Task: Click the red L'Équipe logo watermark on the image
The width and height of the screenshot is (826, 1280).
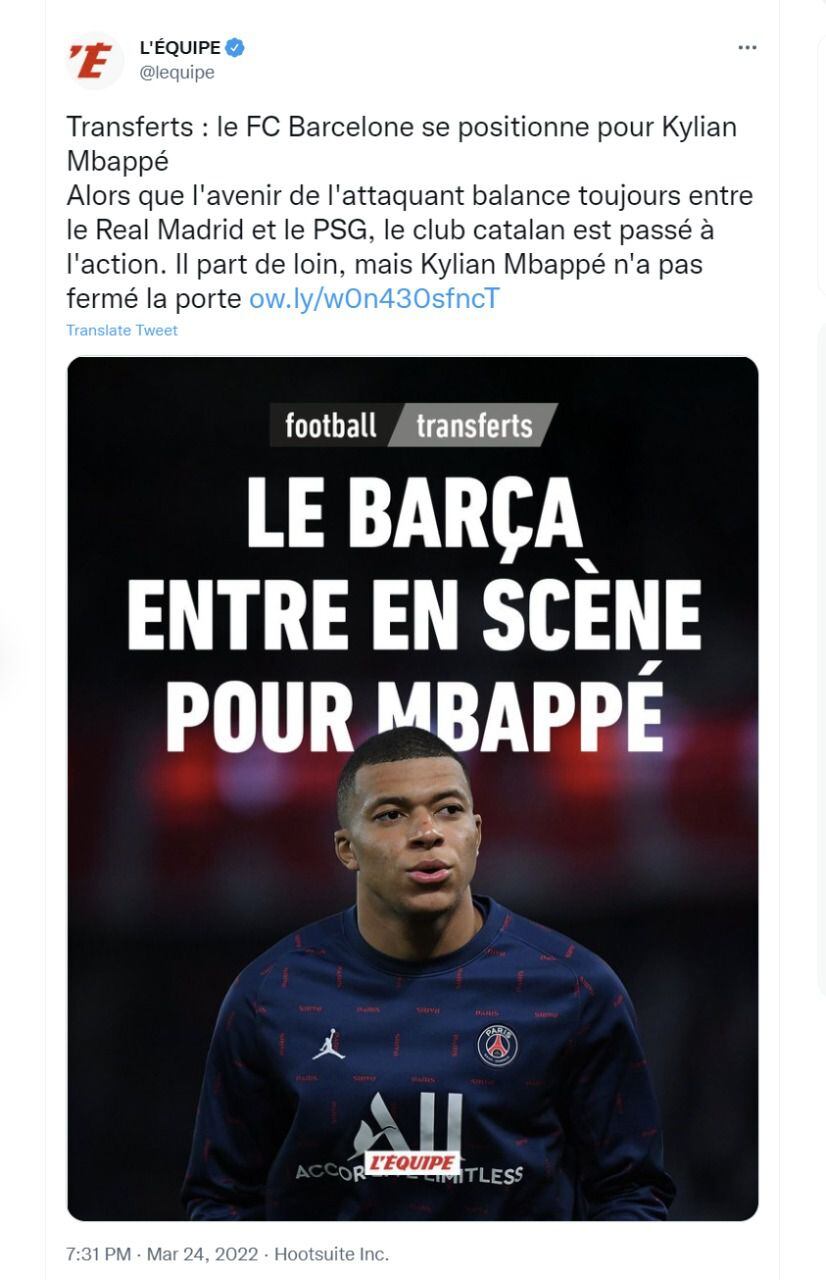Action: (414, 1162)
